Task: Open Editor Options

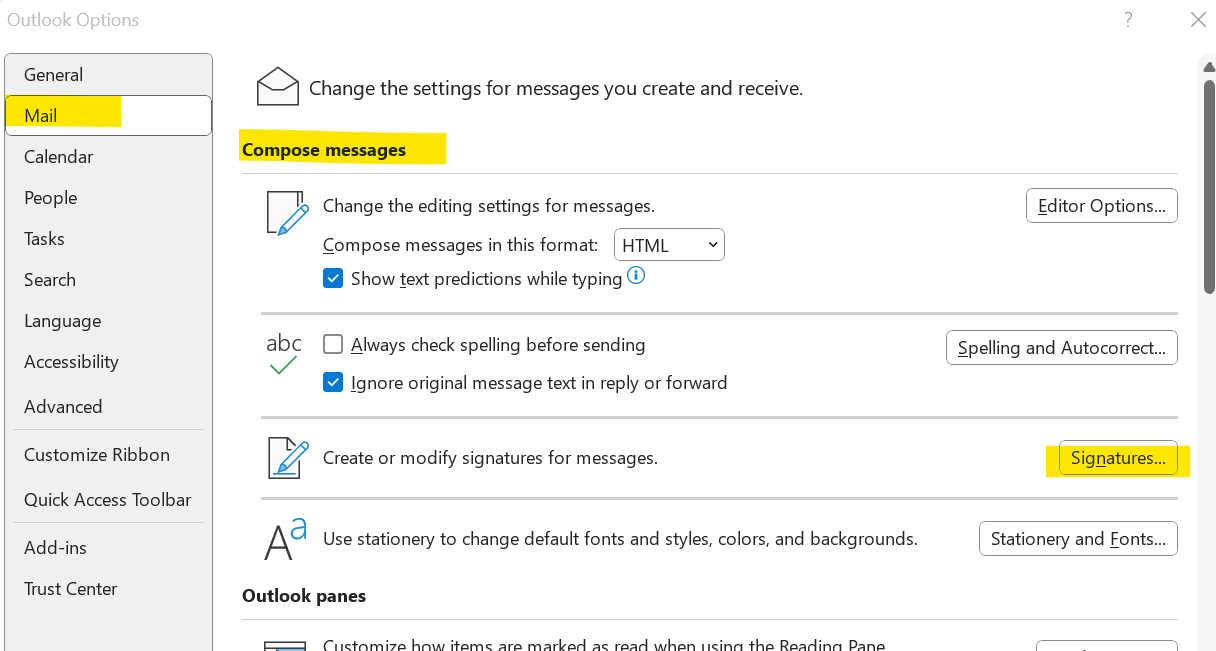Action: (x=1101, y=205)
